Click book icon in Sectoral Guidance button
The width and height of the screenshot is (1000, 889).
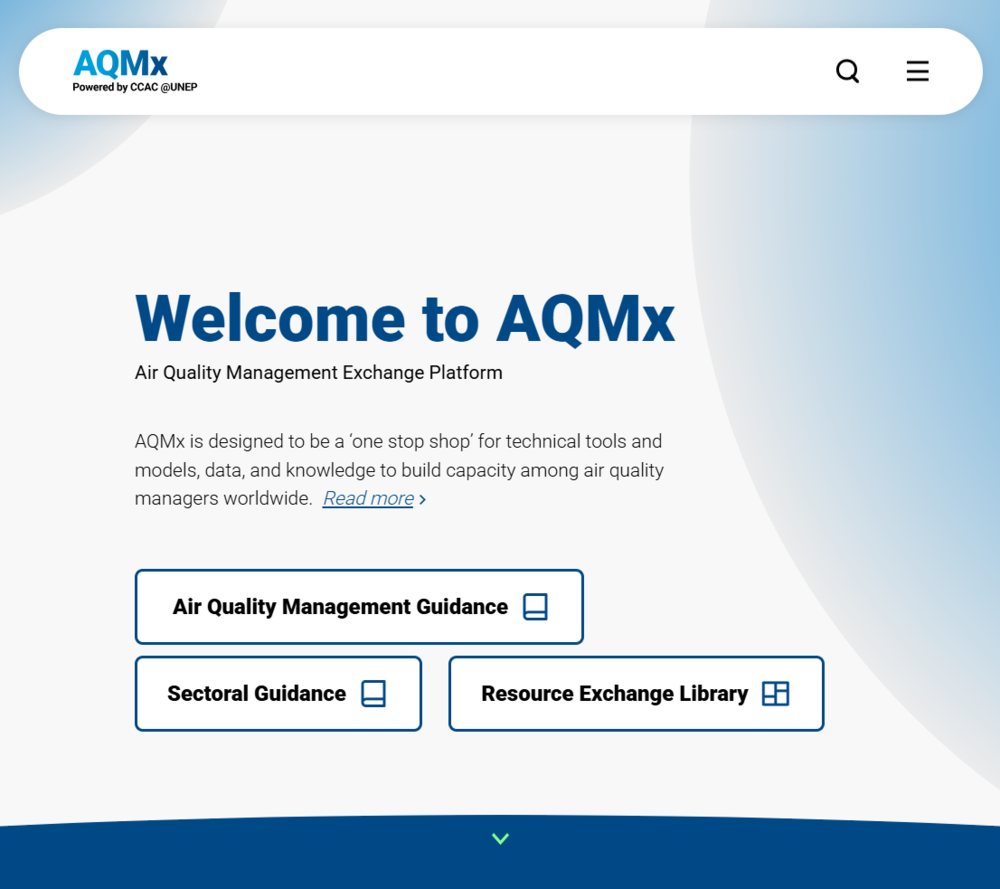pos(373,693)
